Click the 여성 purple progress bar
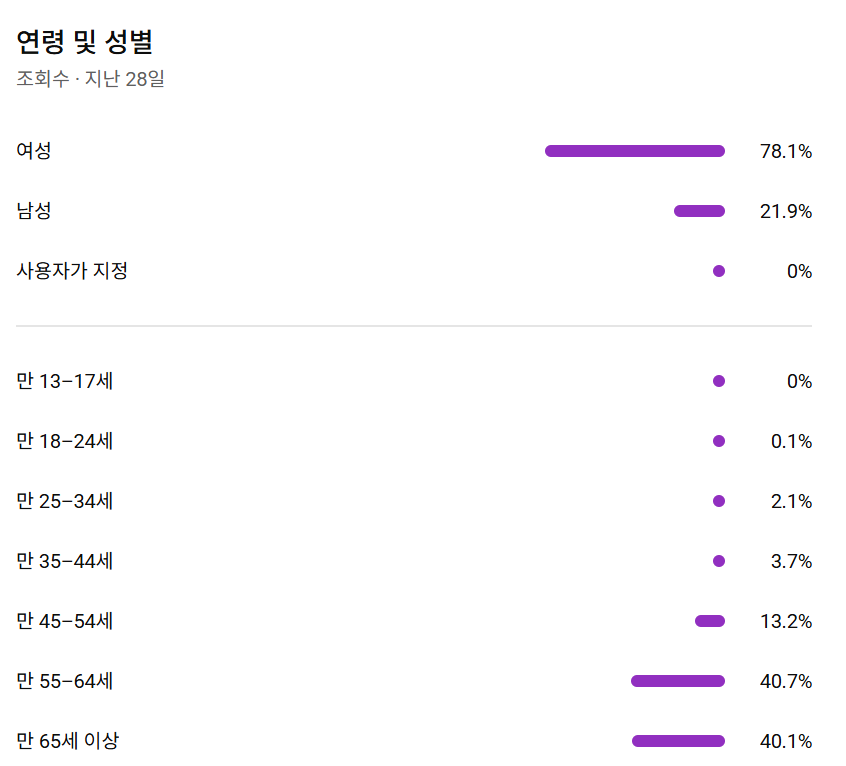This screenshot has width=846, height=766. 634,151
